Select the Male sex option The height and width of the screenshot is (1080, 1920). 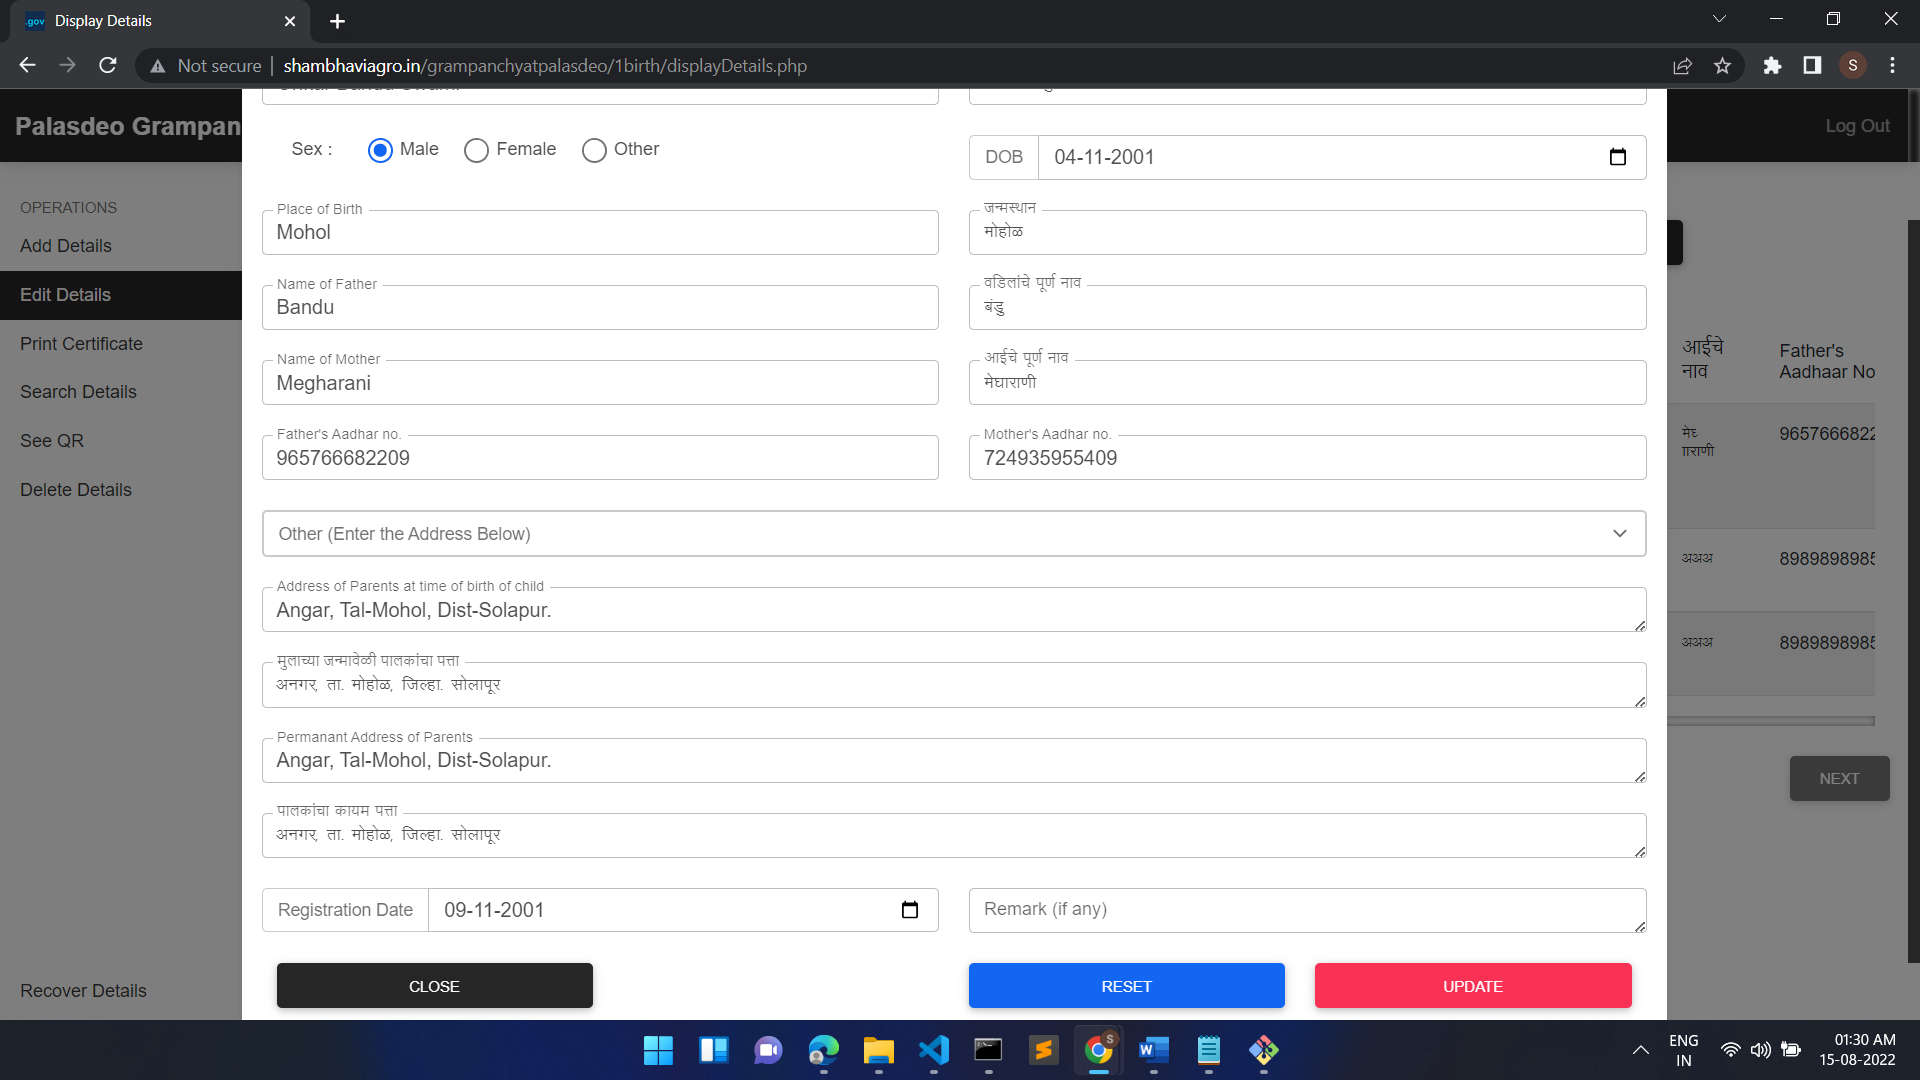(x=379, y=150)
